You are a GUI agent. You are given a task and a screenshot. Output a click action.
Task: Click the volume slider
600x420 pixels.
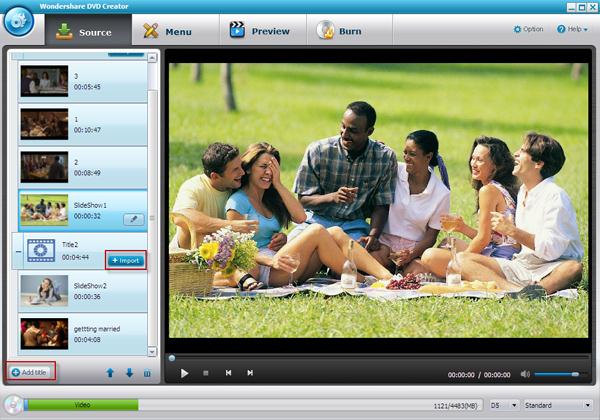(560, 374)
